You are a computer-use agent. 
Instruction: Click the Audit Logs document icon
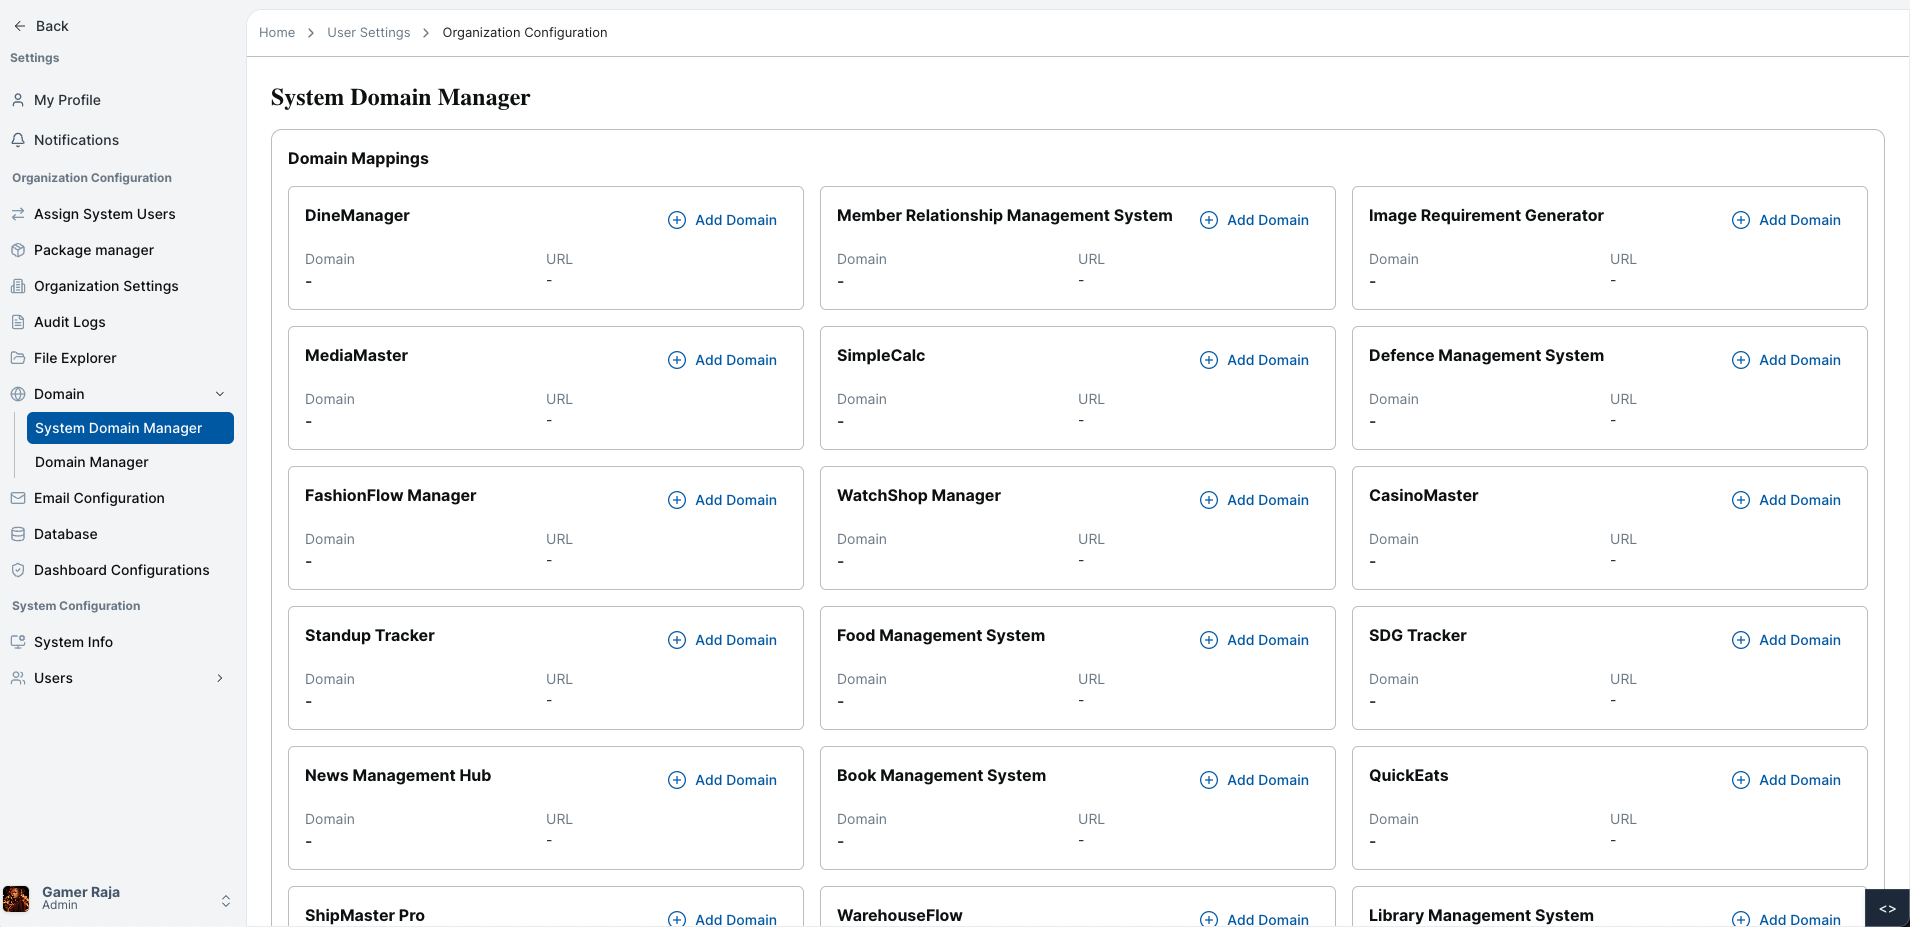(x=19, y=322)
